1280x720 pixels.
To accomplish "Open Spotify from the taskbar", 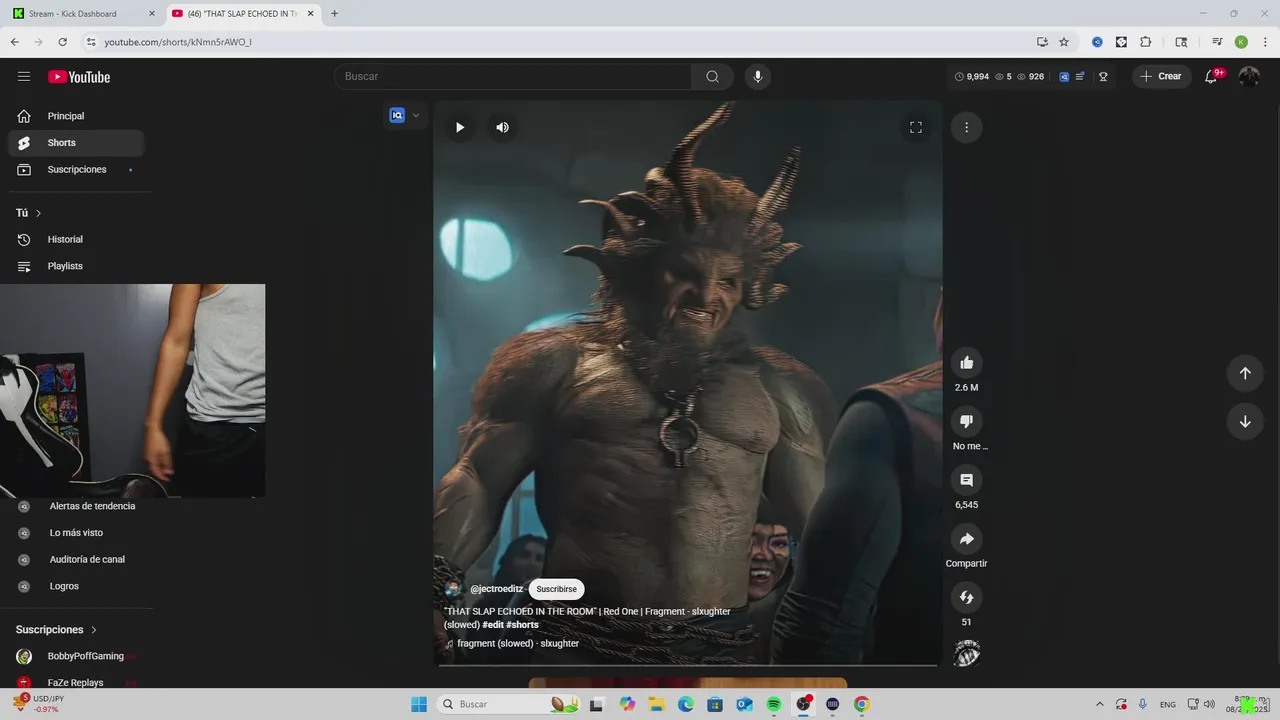I will pos(774,704).
